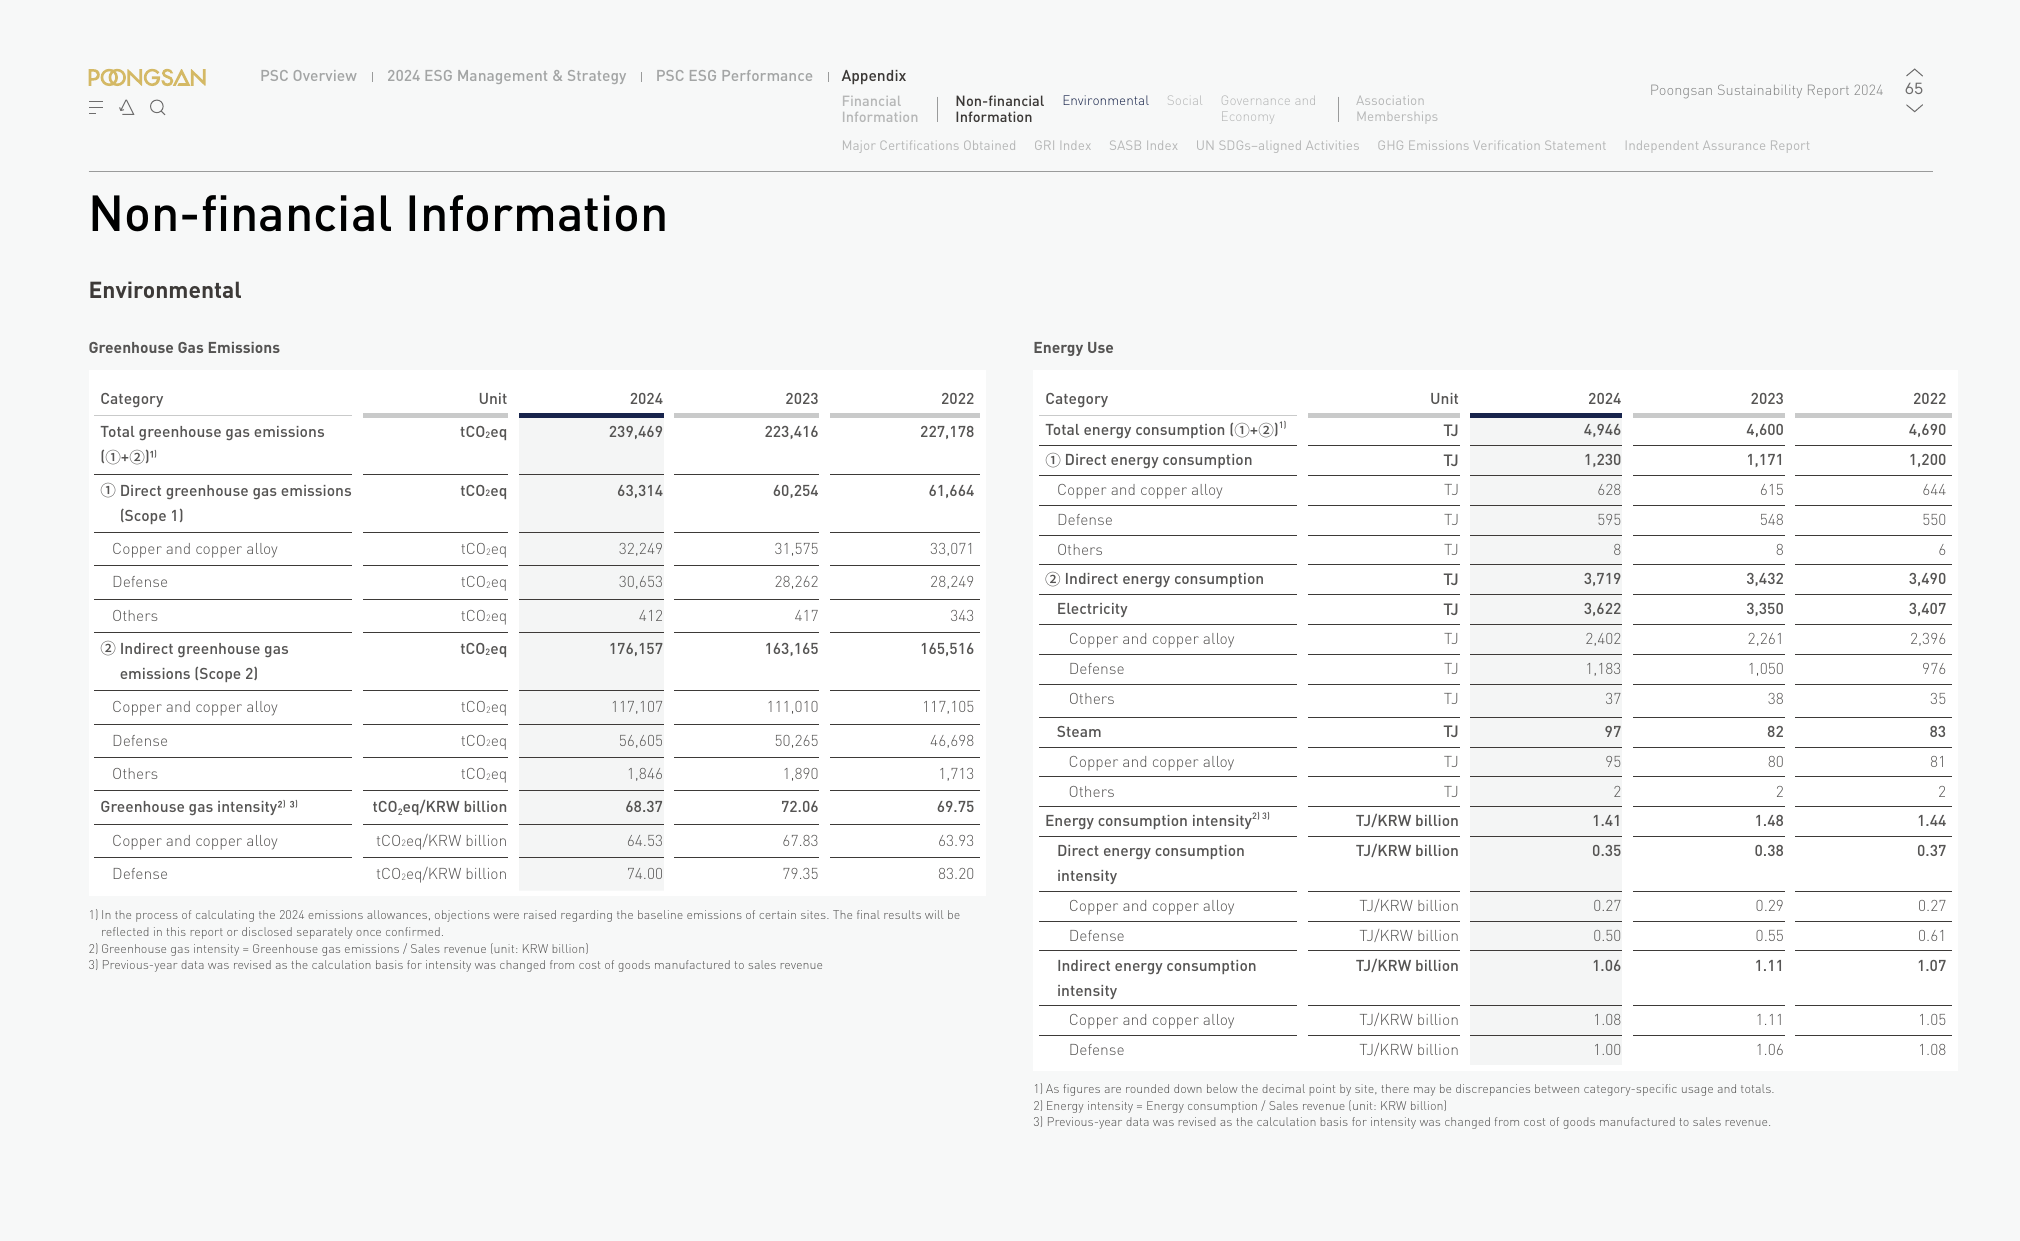Screen dimensions: 2020x1241
Task: Click greenhouse gas intensity value 68.37
Action: click(644, 807)
